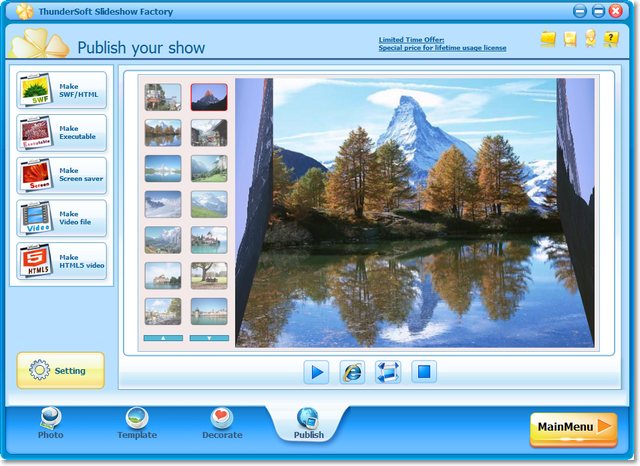Screen dimensions: 640x466
Task: Open help with question mark icon
Action: (613, 39)
